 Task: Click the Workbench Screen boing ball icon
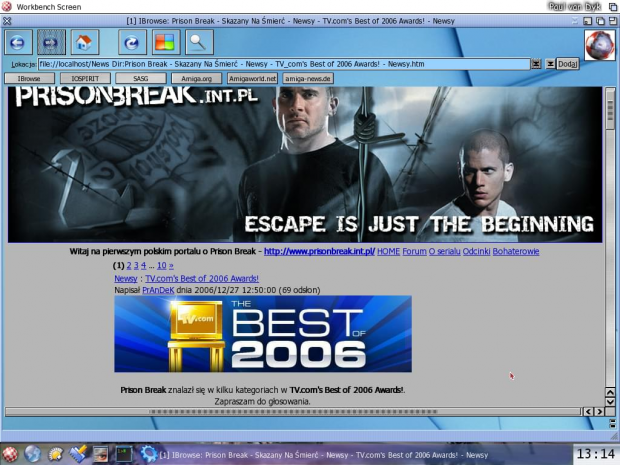[6, 6]
